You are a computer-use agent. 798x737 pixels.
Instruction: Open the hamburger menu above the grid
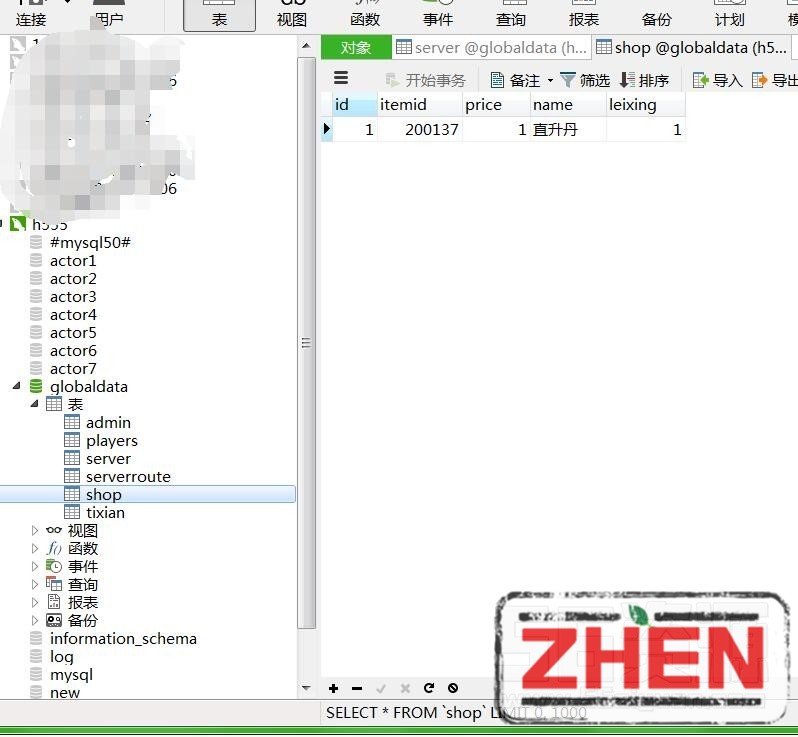(341, 78)
